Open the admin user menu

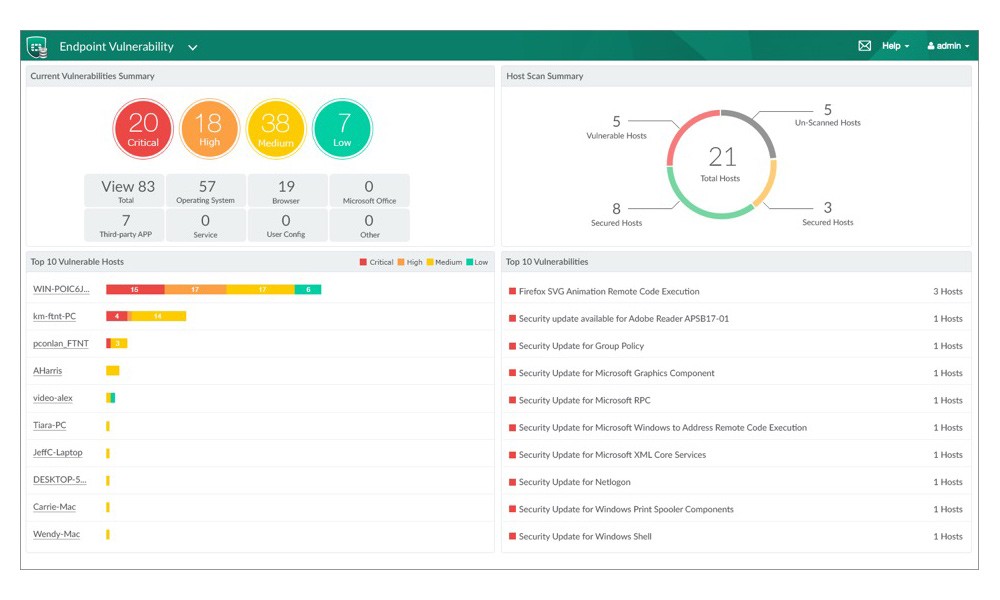point(948,46)
